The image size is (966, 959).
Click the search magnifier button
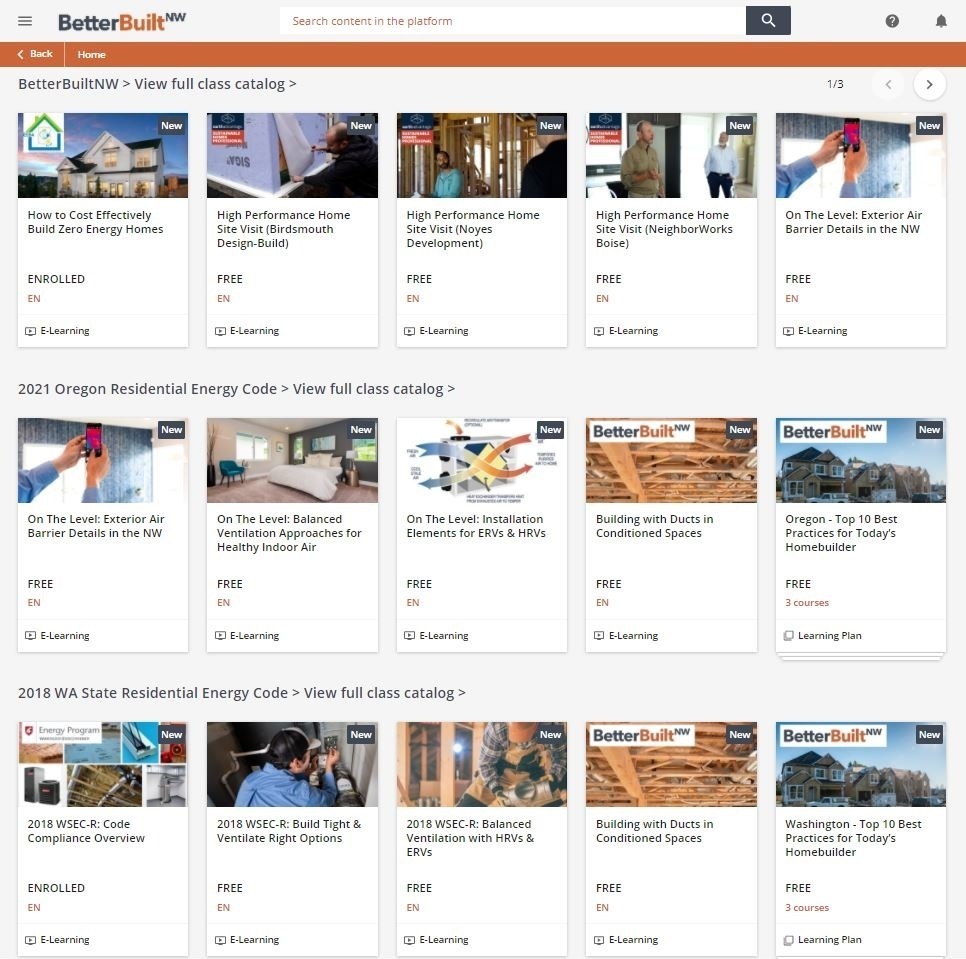768,20
